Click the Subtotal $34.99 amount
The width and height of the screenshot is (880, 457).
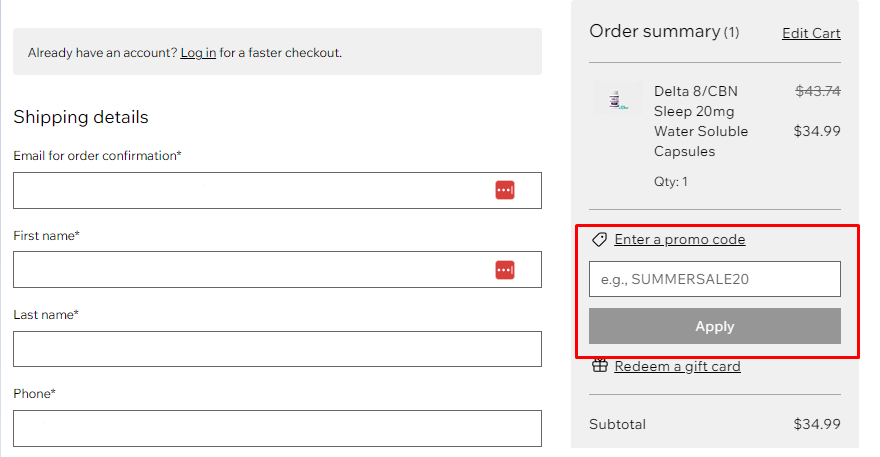pos(816,424)
